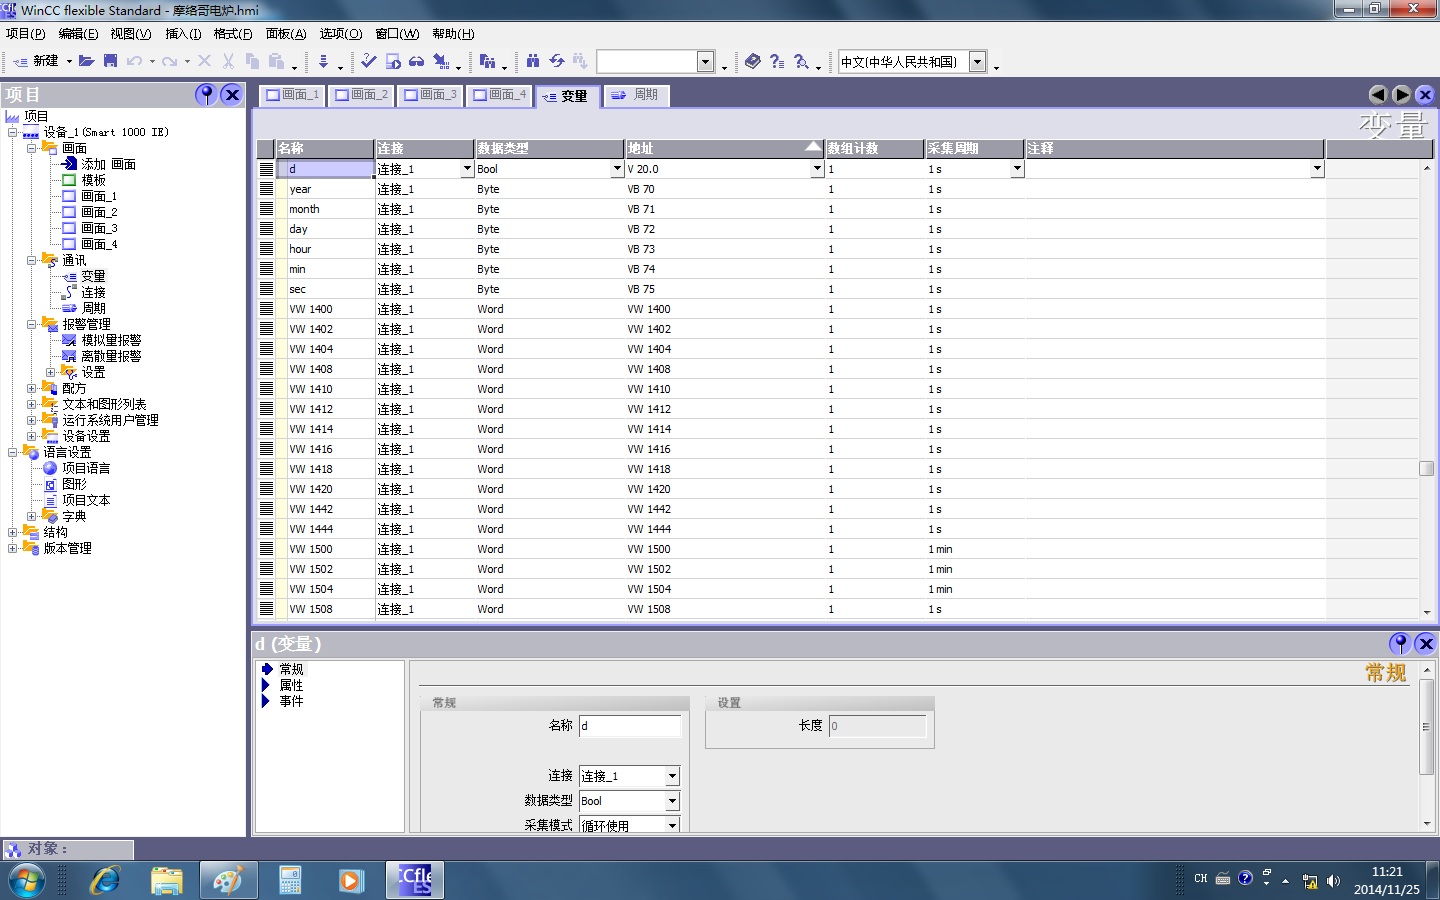The image size is (1440, 900).
Task: Switch to the 周期 tab
Action: point(636,95)
